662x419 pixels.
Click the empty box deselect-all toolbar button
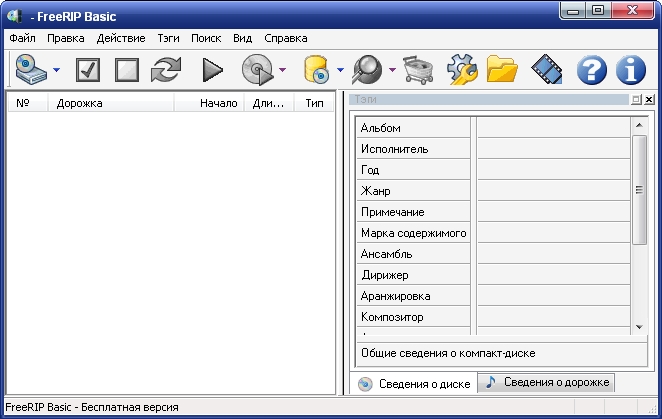pyautogui.click(x=126, y=70)
